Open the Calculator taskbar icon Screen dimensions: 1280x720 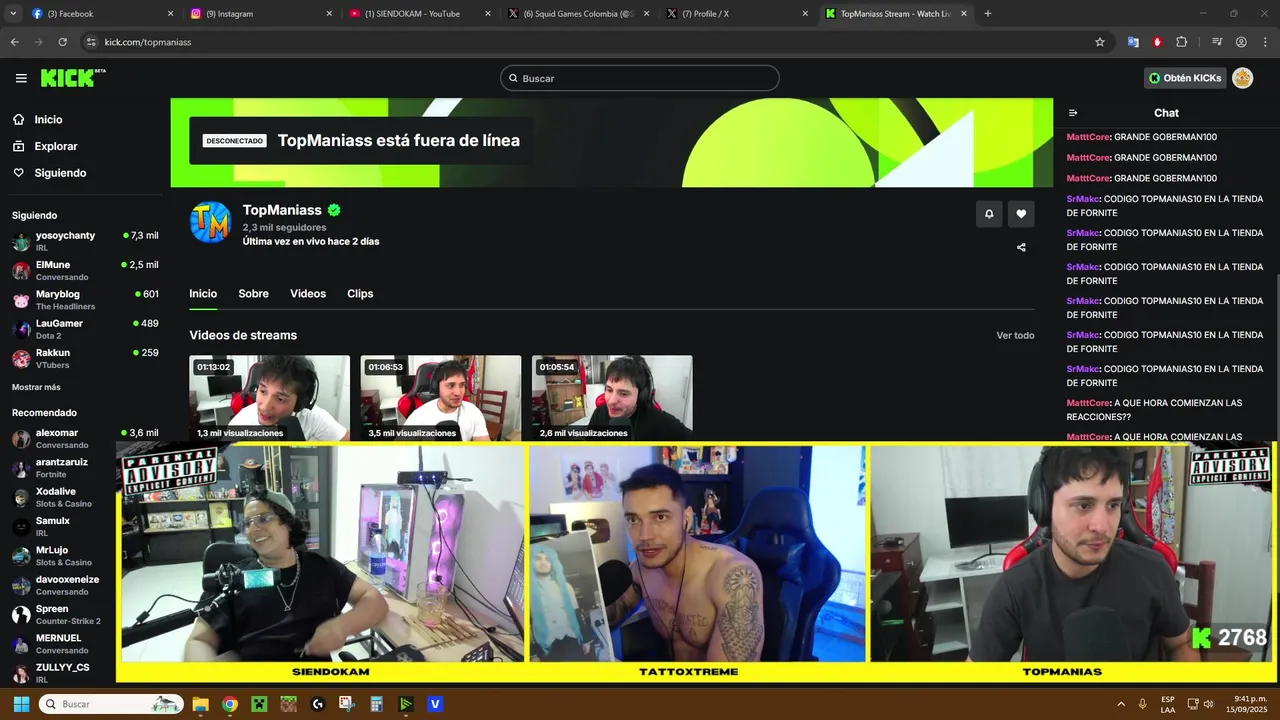377,704
